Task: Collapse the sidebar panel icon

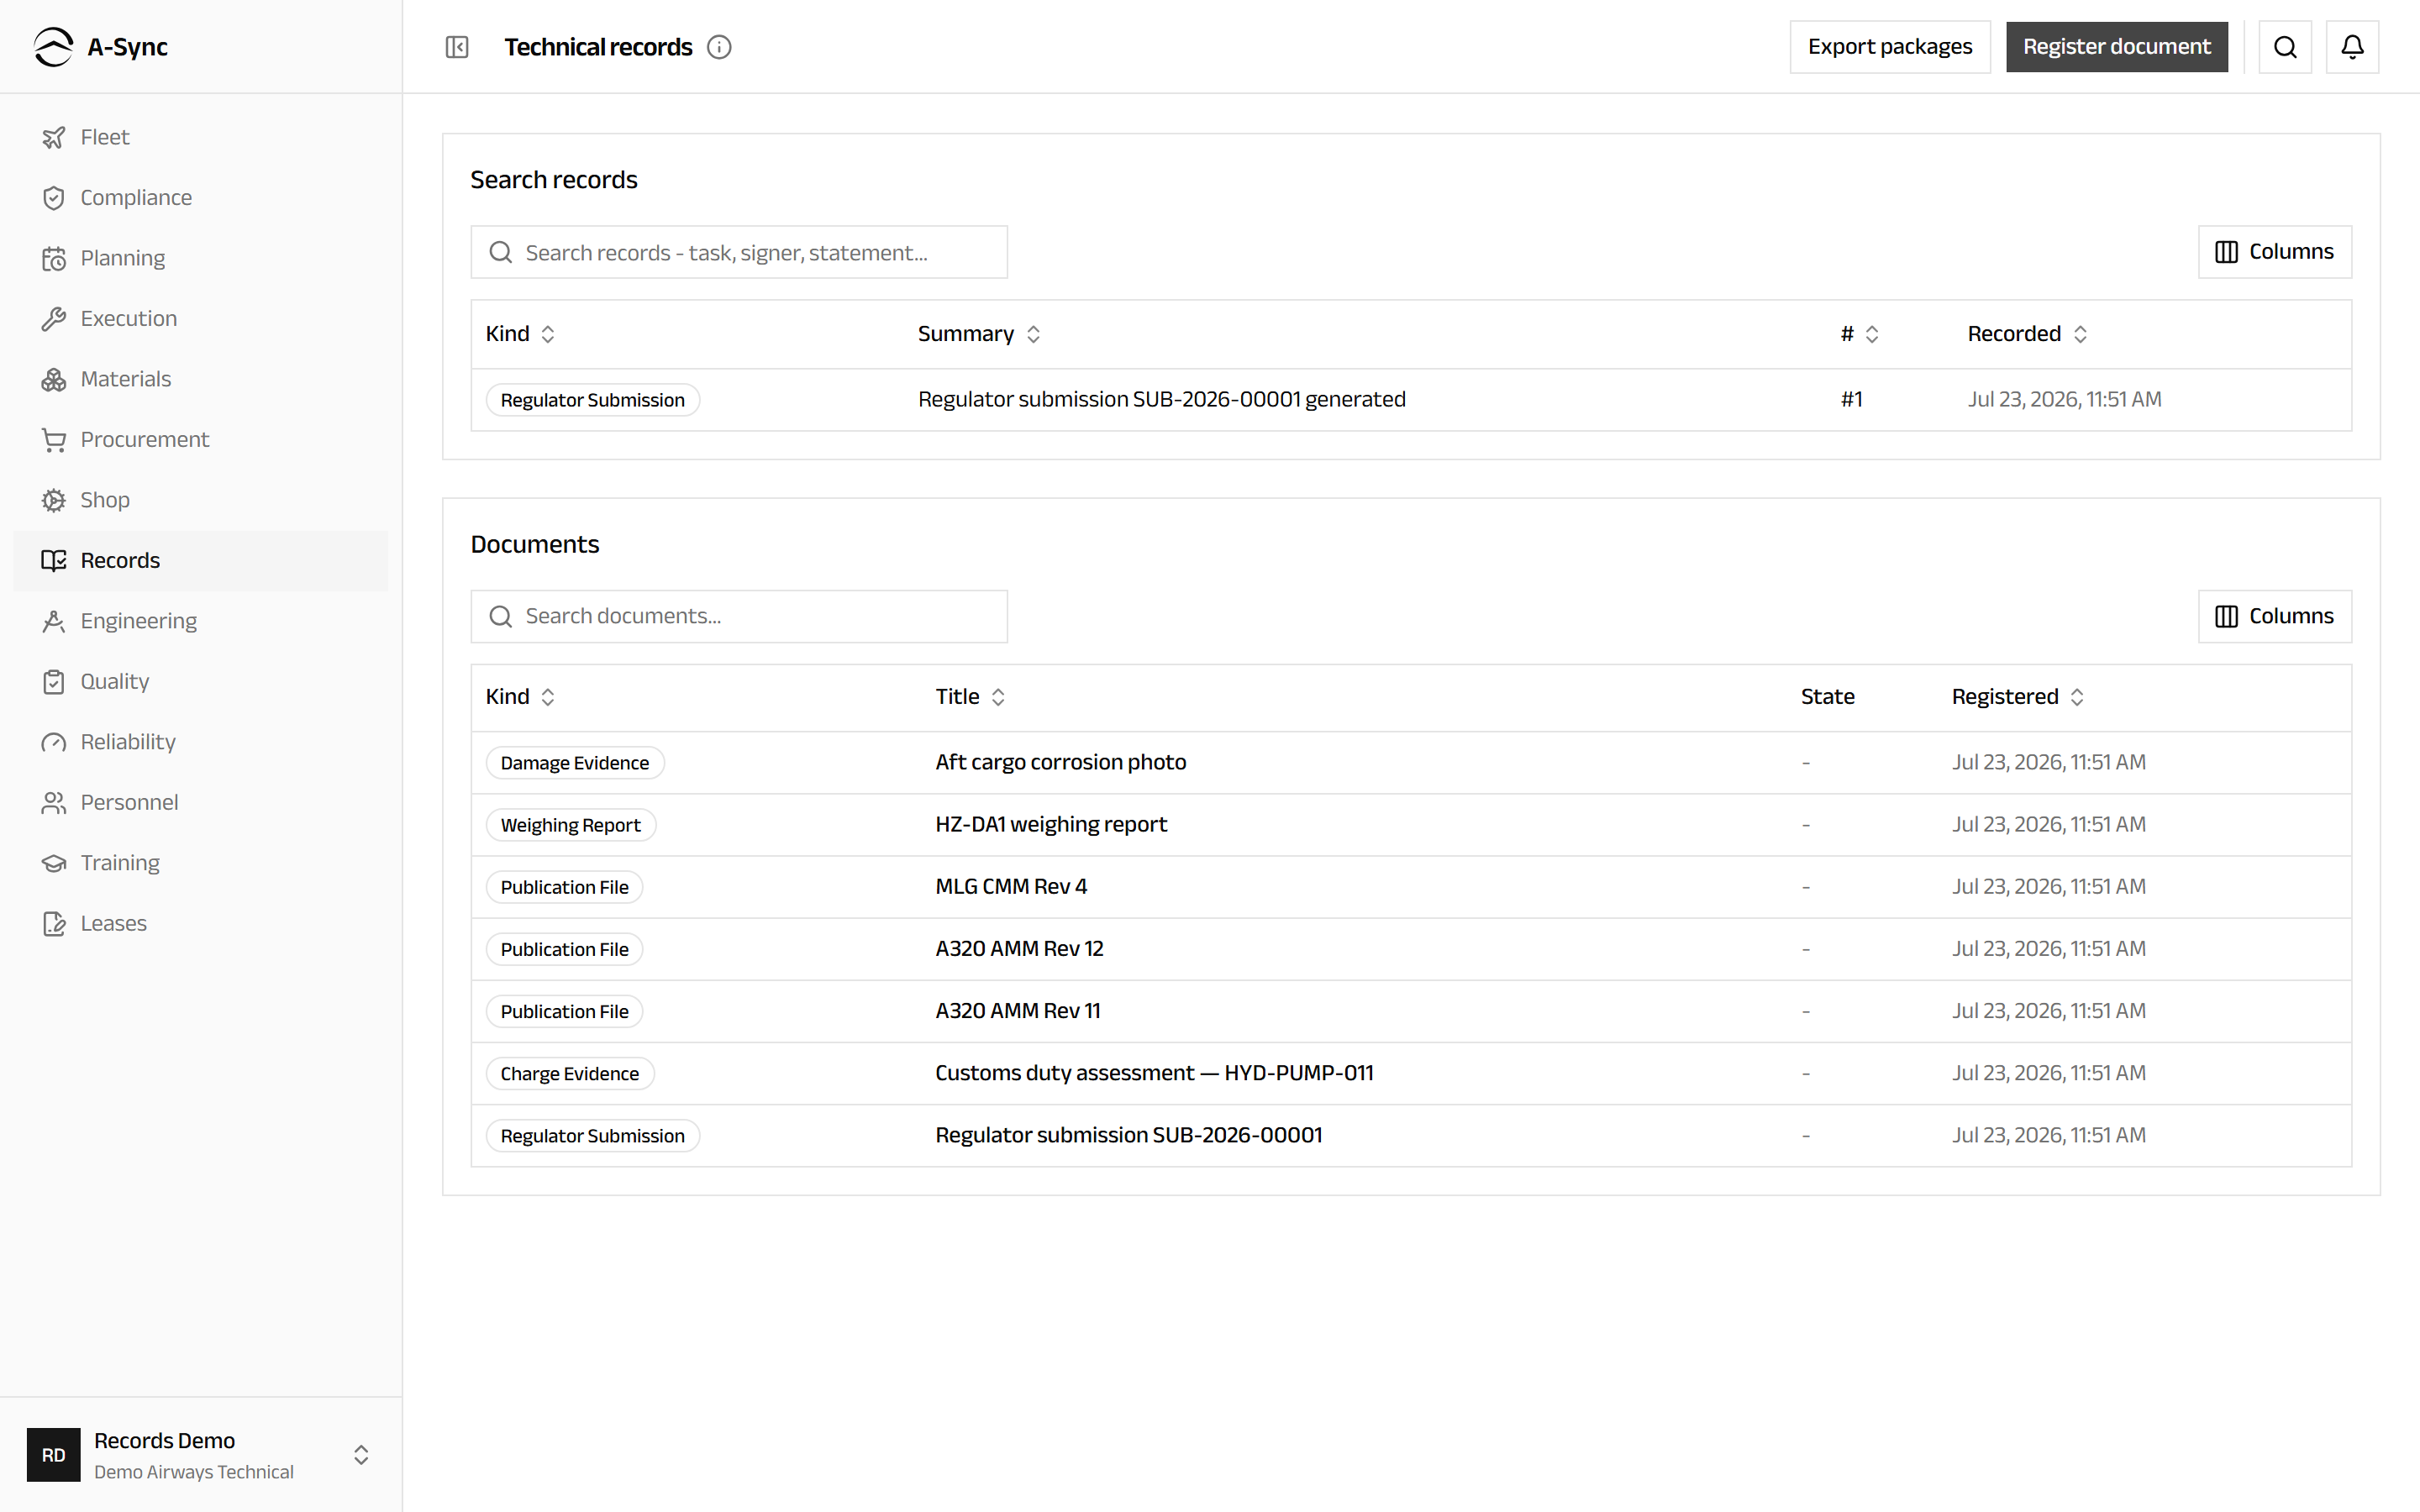Action: click(457, 47)
